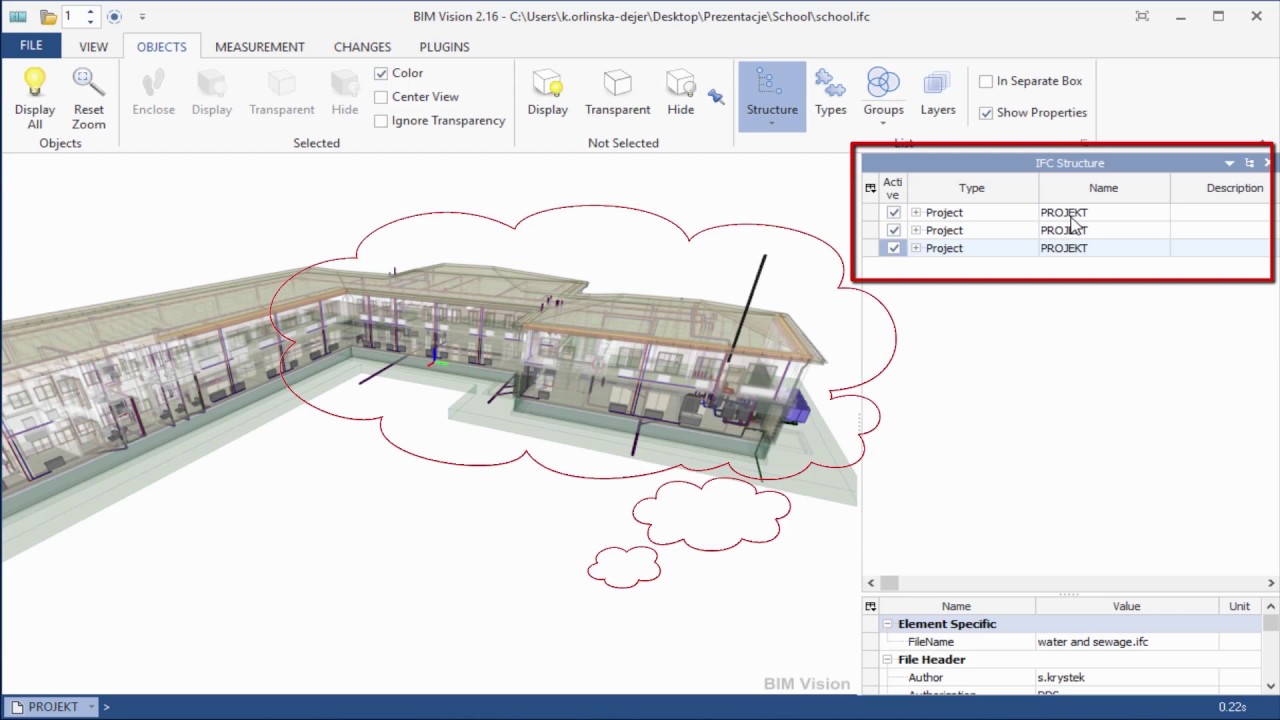Open the dropdown arrow under Groups
The width and height of the screenshot is (1280, 720).
pos(883,124)
